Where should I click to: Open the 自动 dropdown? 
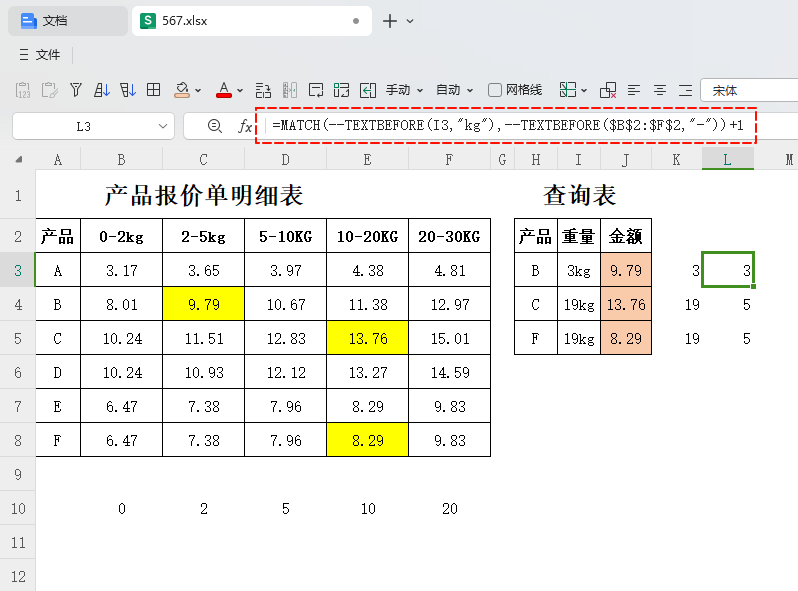tap(455, 90)
